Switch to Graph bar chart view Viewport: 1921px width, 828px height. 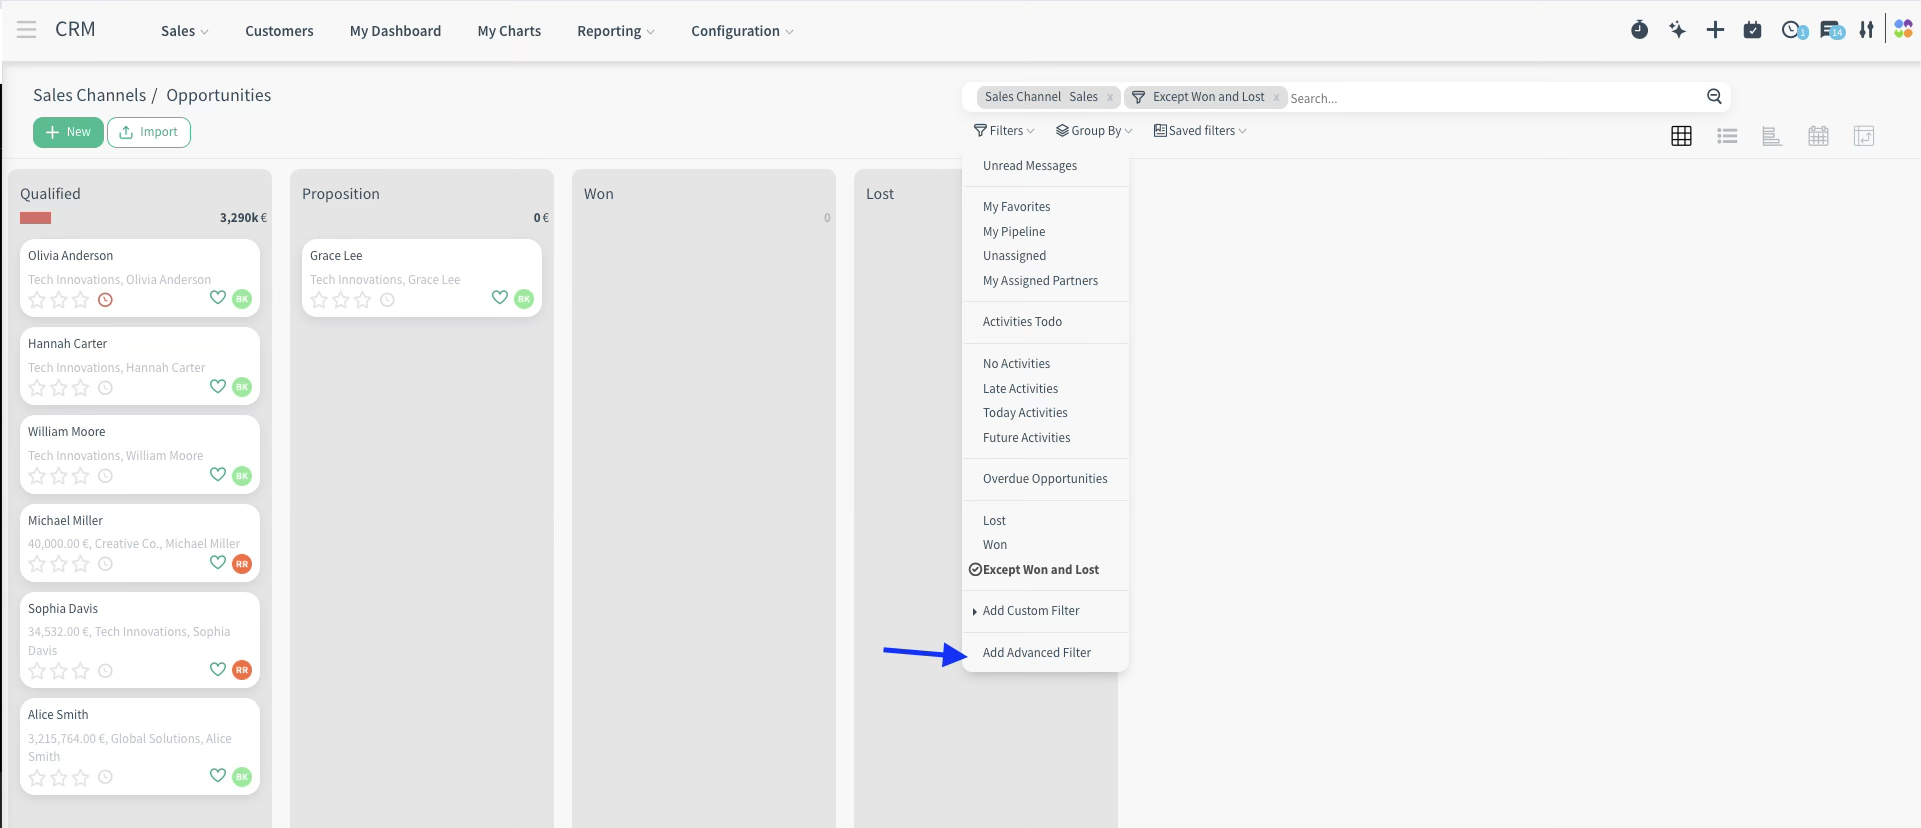pos(1772,136)
